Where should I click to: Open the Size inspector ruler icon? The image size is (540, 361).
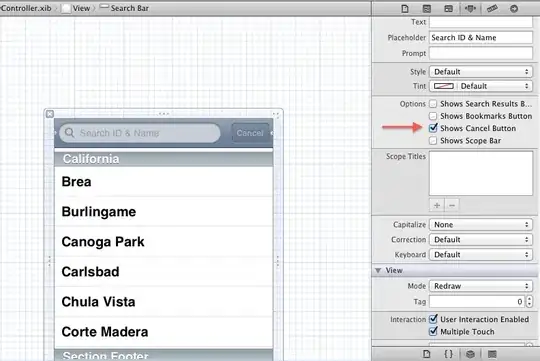point(492,9)
